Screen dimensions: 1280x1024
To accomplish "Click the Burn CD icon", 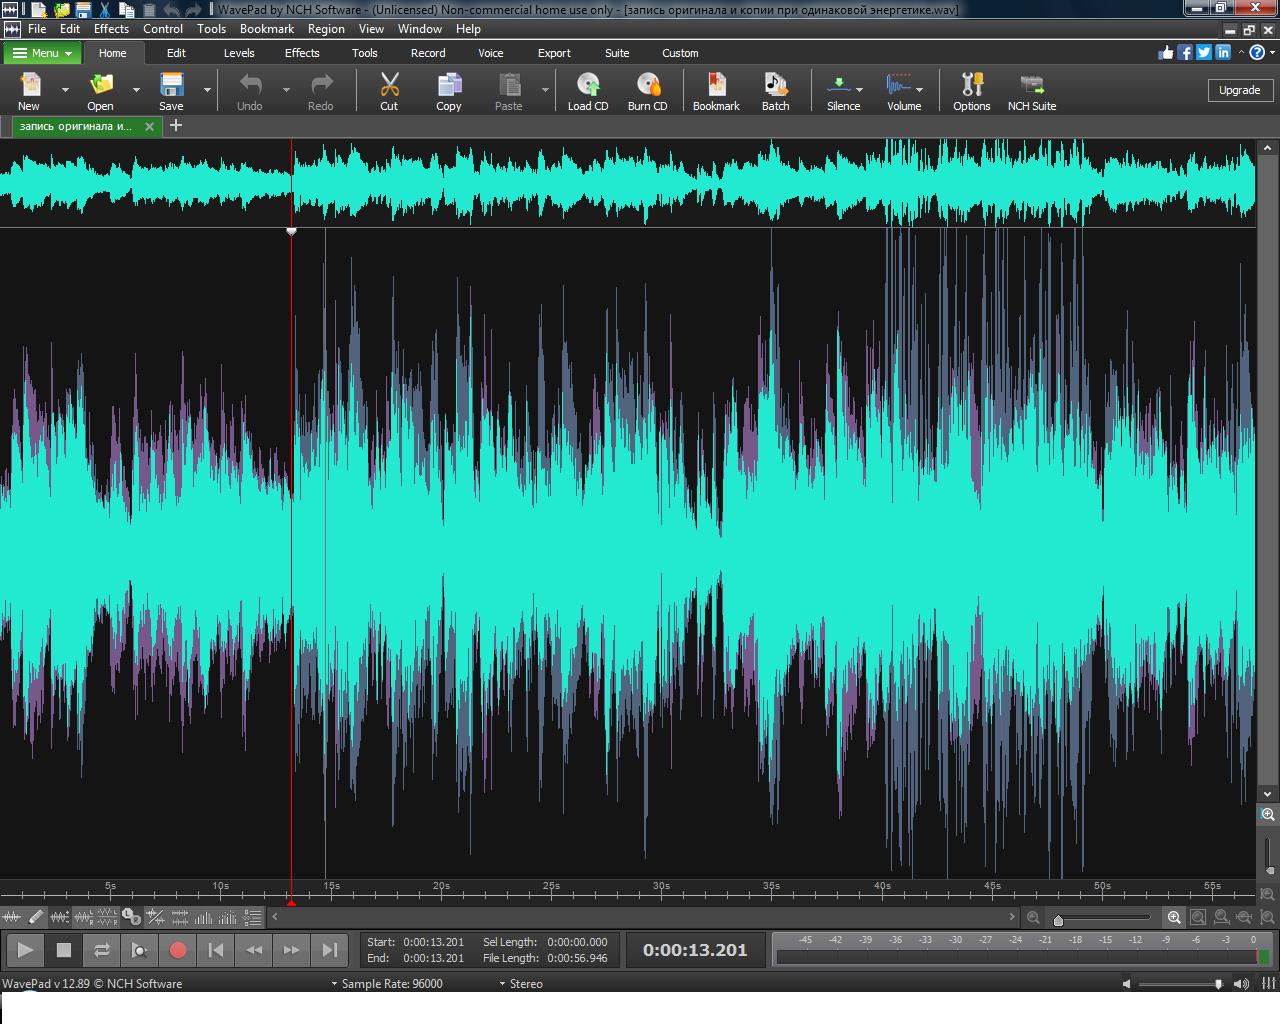I will 647,90.
